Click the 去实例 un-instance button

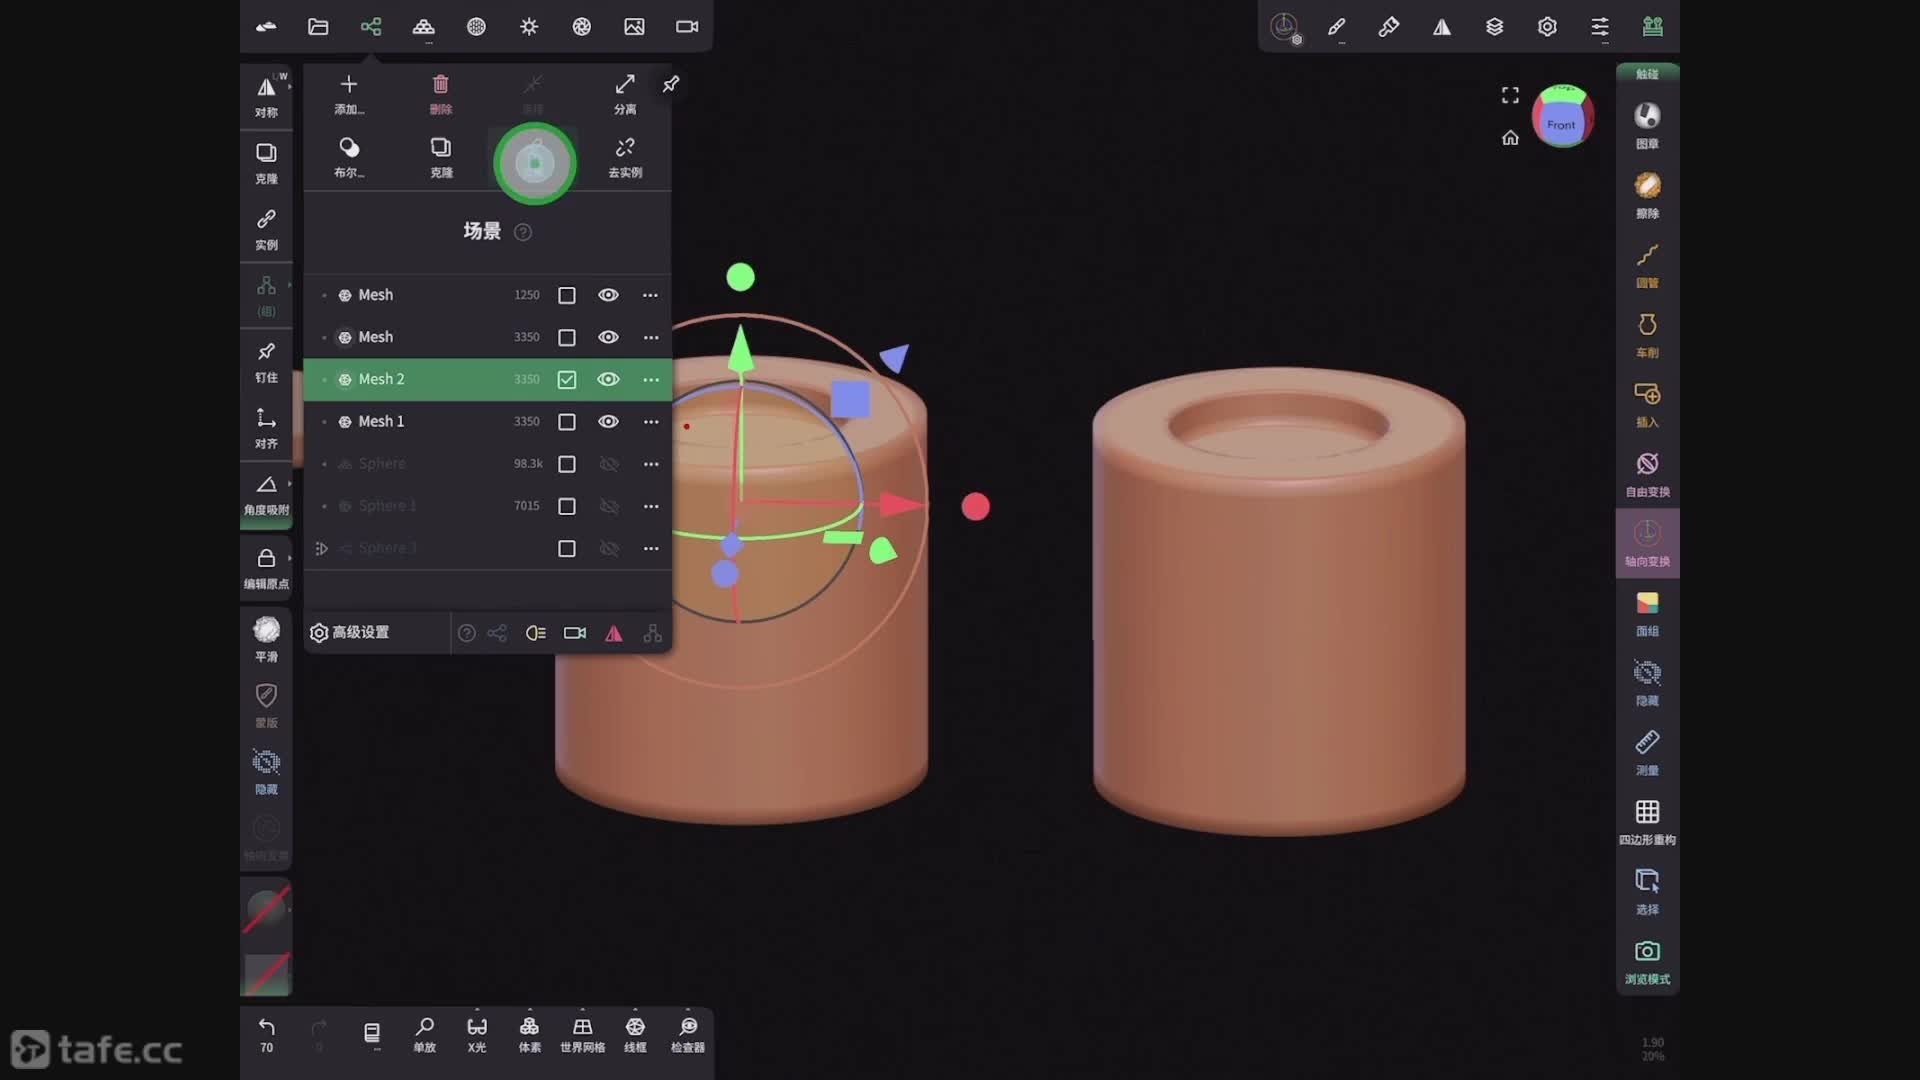[625, 158]
